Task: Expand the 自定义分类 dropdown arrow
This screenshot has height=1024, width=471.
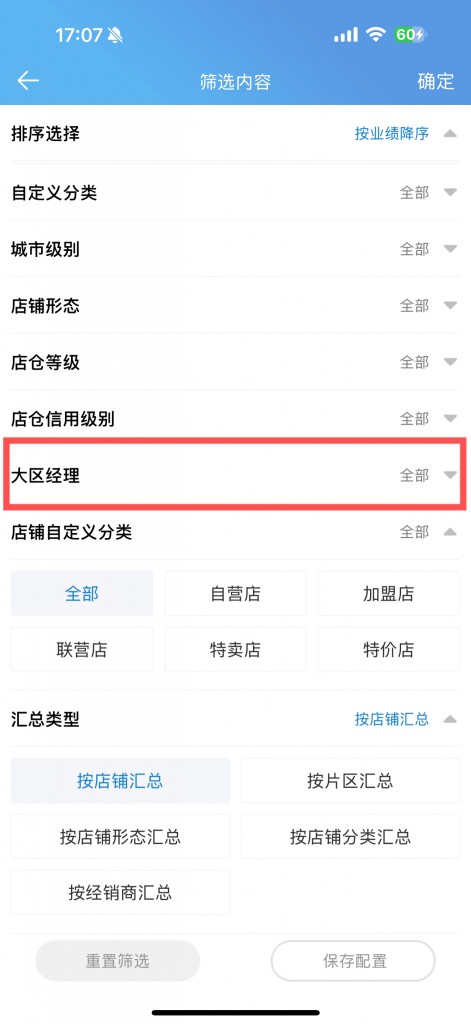Action: (449, 193)
